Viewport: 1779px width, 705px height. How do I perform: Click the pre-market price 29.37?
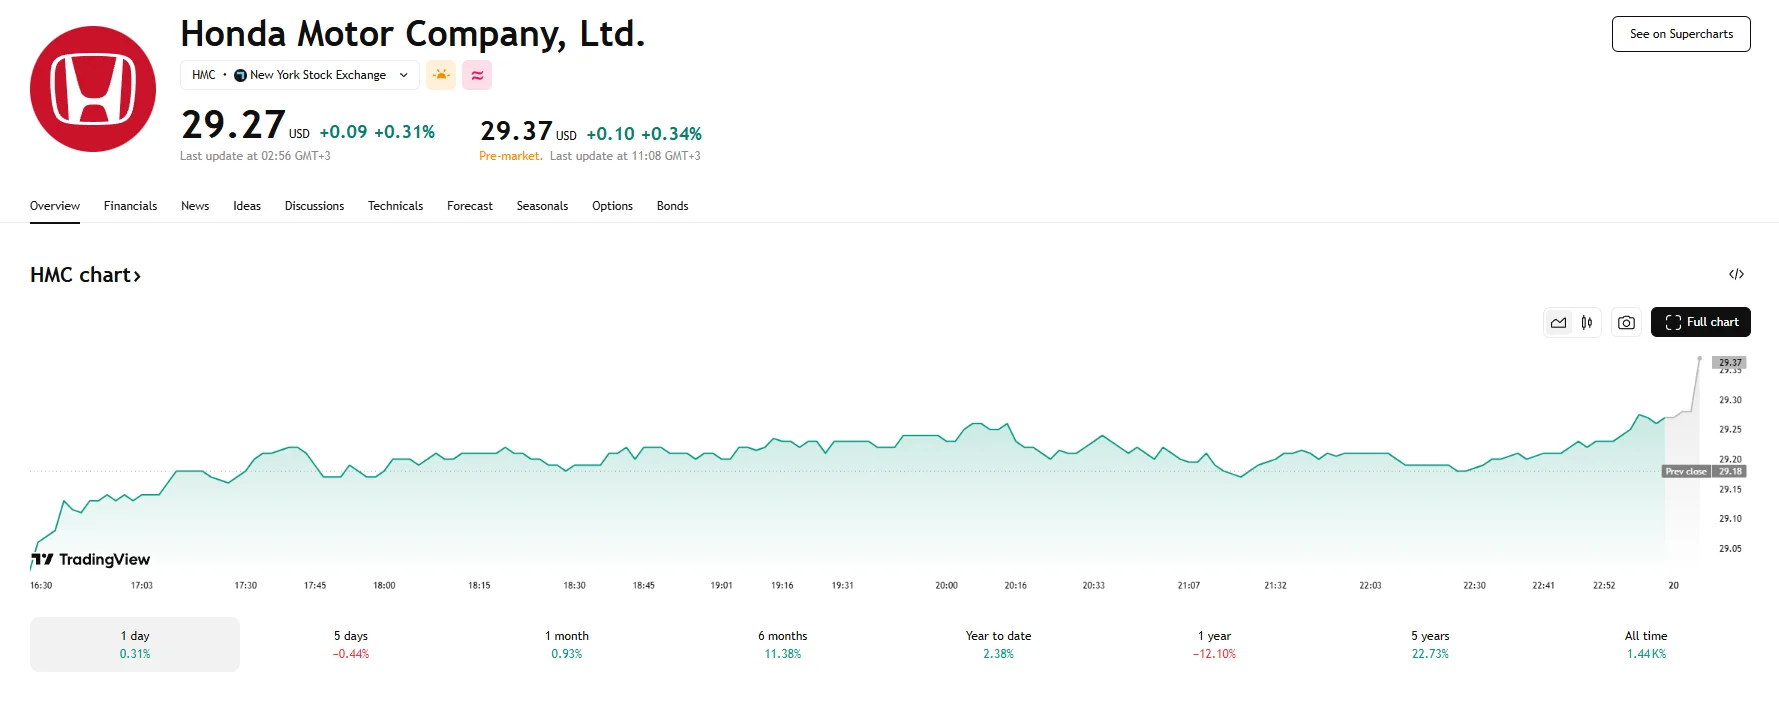(515, 130)
